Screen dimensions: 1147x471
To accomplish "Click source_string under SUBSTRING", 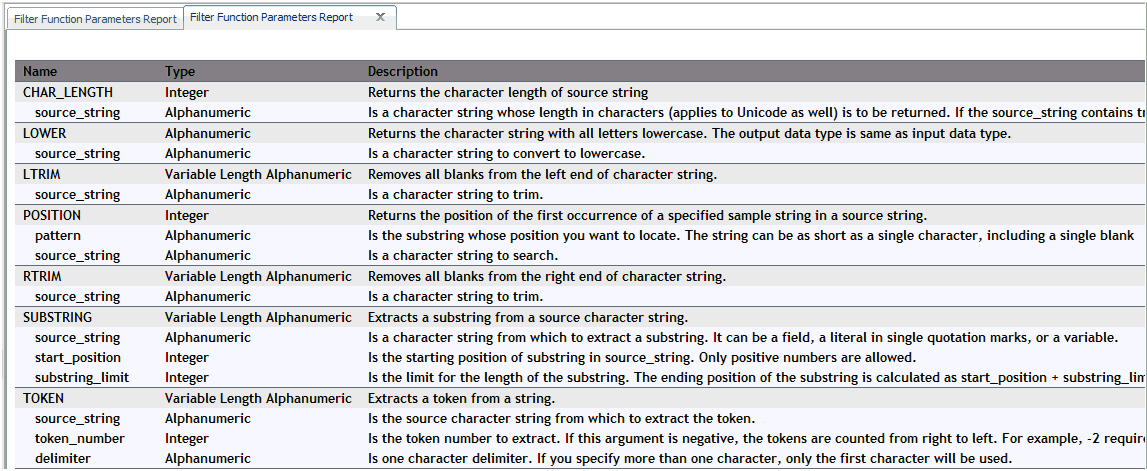I will pos(78,338).
